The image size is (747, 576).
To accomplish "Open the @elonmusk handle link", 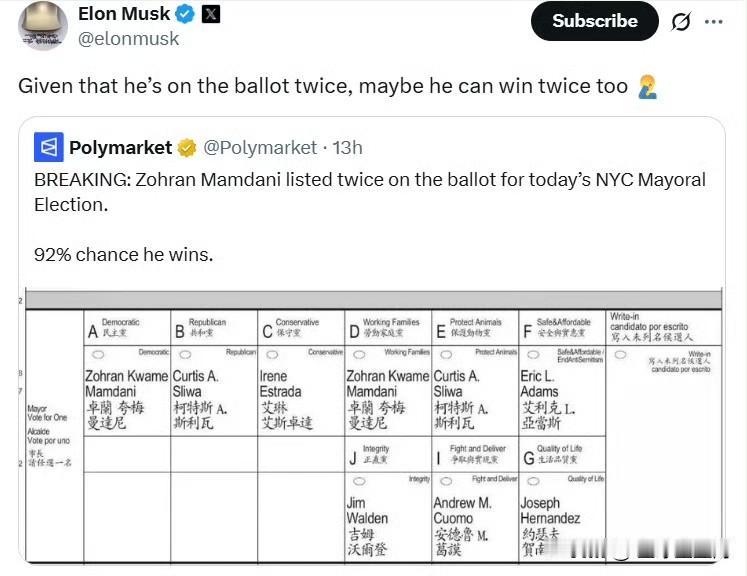I will [x=128, y=39].
